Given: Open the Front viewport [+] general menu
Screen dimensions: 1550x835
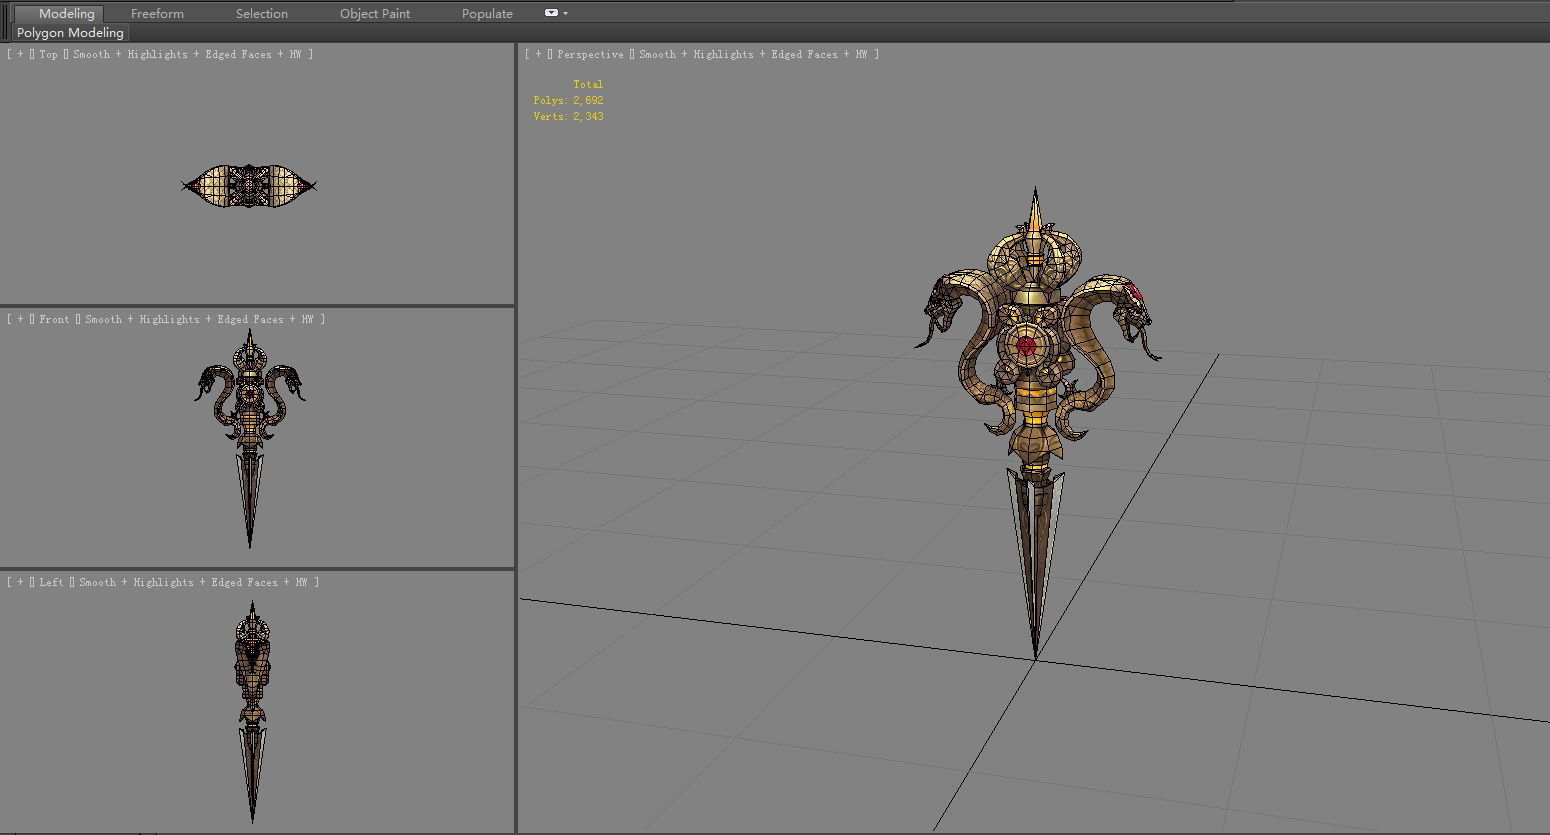Looking at the screenshot, I should 20,319.
